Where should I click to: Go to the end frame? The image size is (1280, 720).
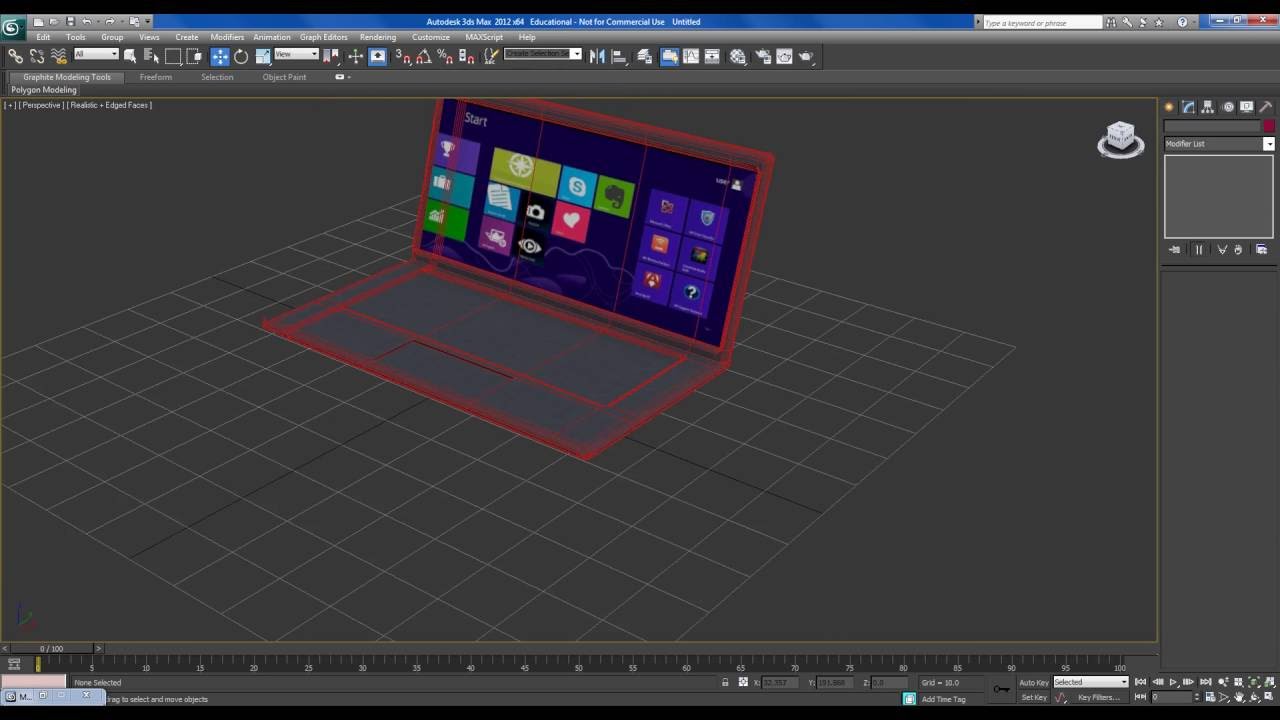[x=1206, y=682]
